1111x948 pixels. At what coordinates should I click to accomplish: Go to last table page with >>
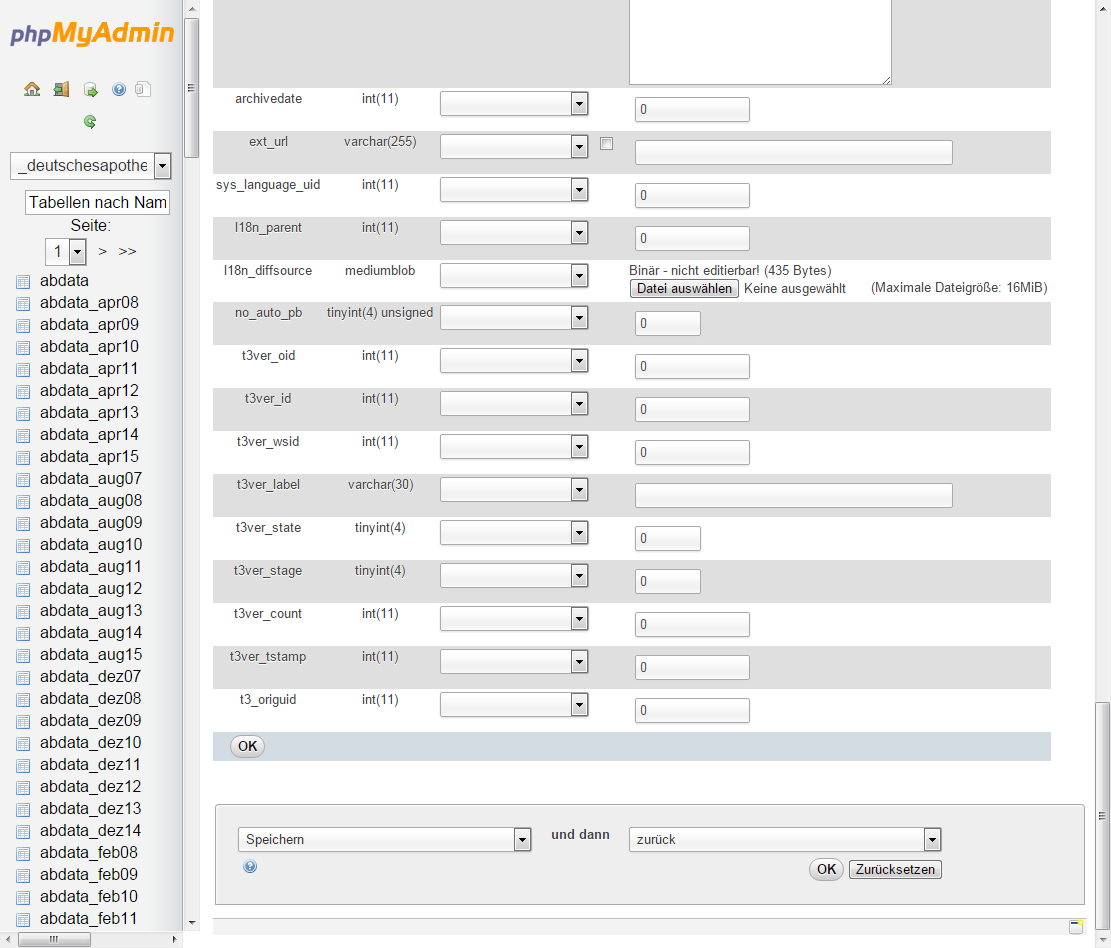[127, 251]
